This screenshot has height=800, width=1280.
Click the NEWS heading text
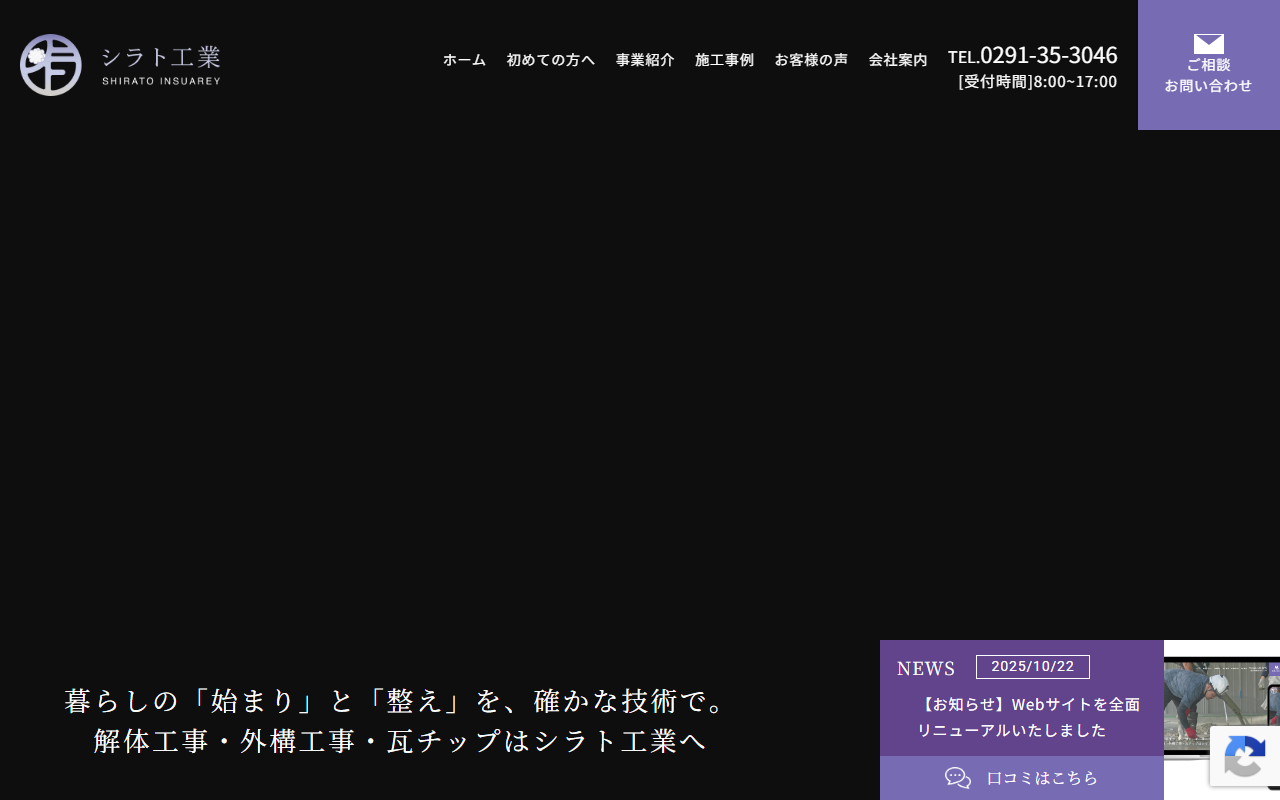pyautogui.click(x=926, y=668)
